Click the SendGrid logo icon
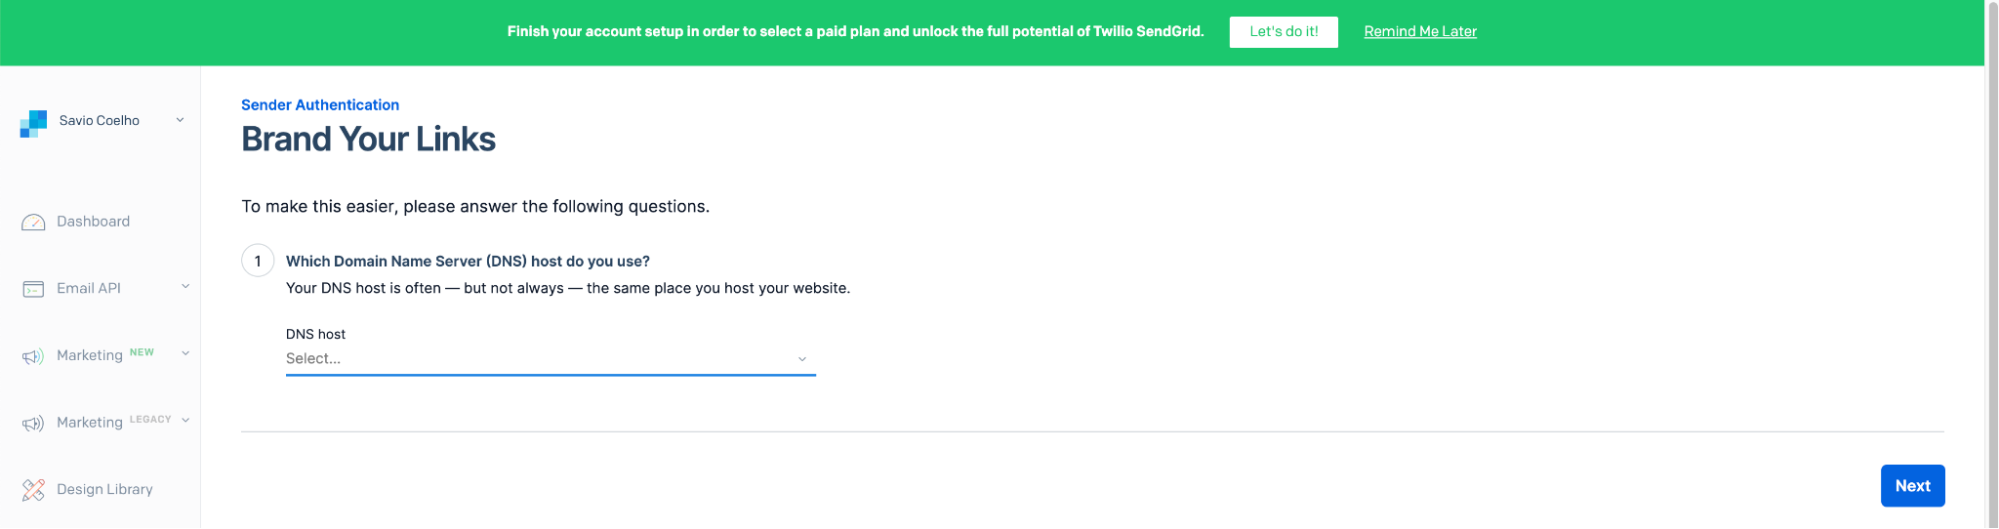Viewport: 1999px width, 529px height. (33, 123)
